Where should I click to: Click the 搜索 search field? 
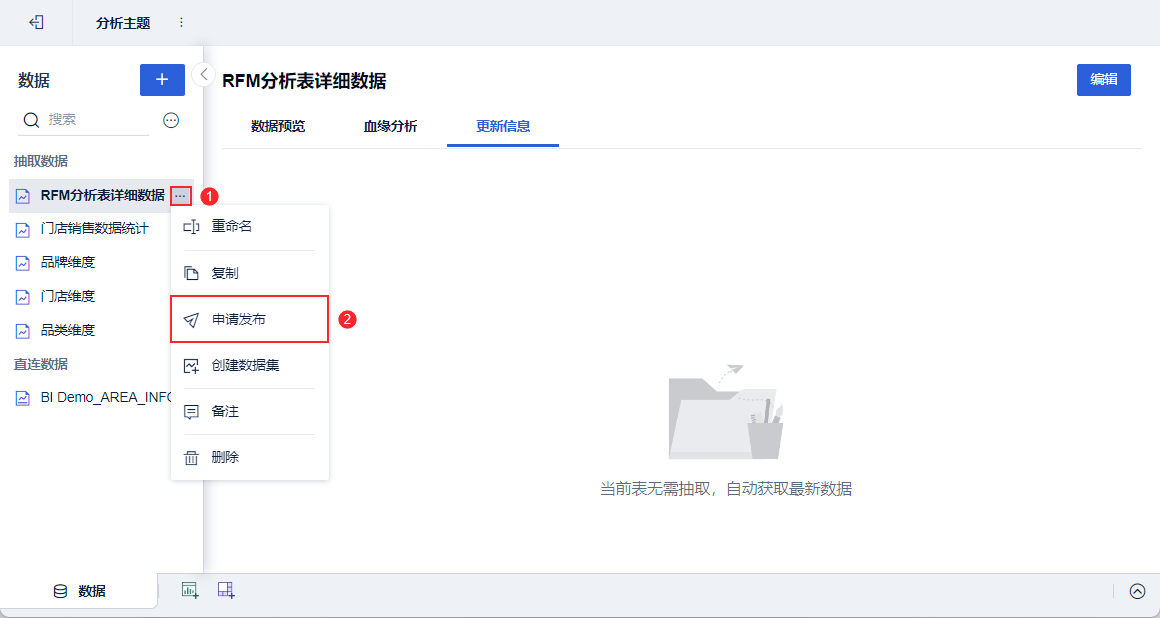pos(95,119)
